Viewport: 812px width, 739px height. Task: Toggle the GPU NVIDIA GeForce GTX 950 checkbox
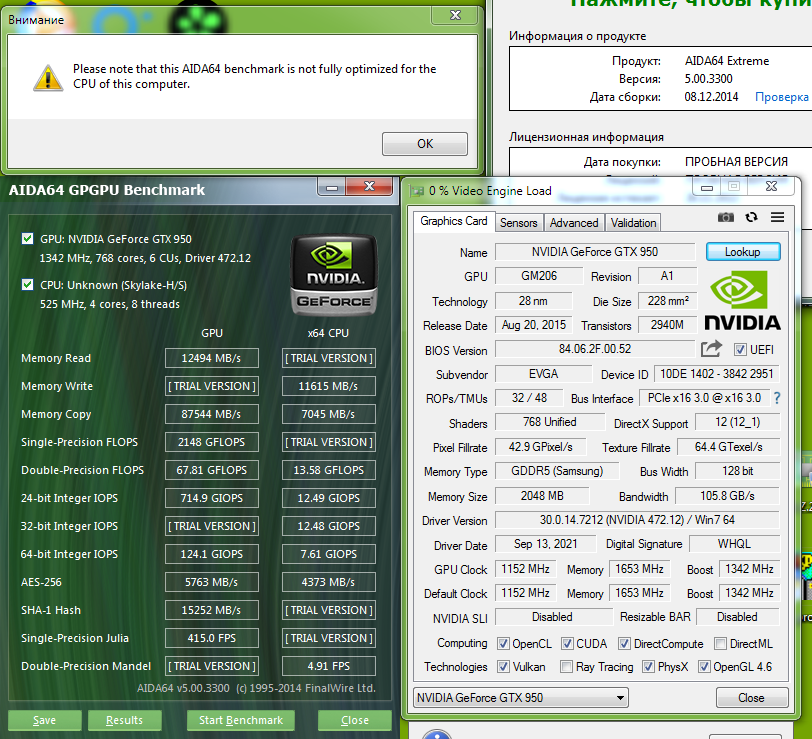click(27, 239)
